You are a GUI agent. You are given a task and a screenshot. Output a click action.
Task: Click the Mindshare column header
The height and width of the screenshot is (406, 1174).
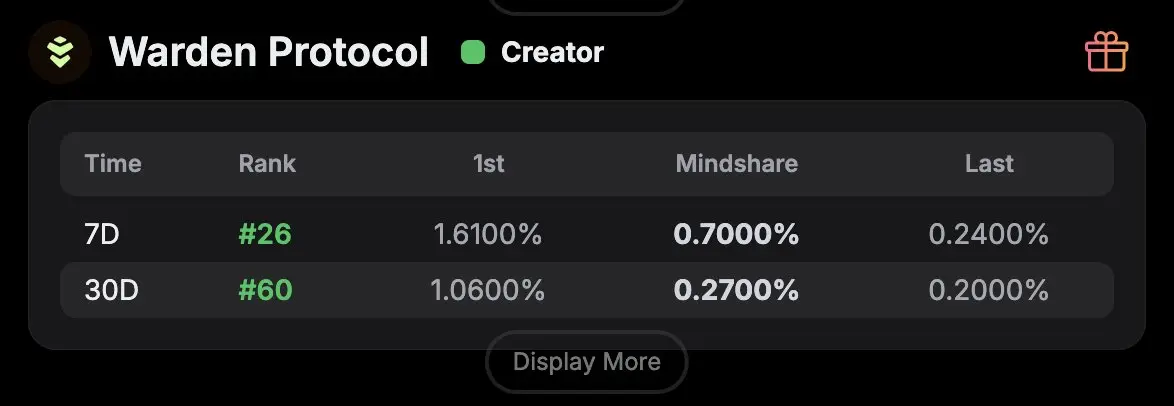pyautogui.click(x=737, y=163)
